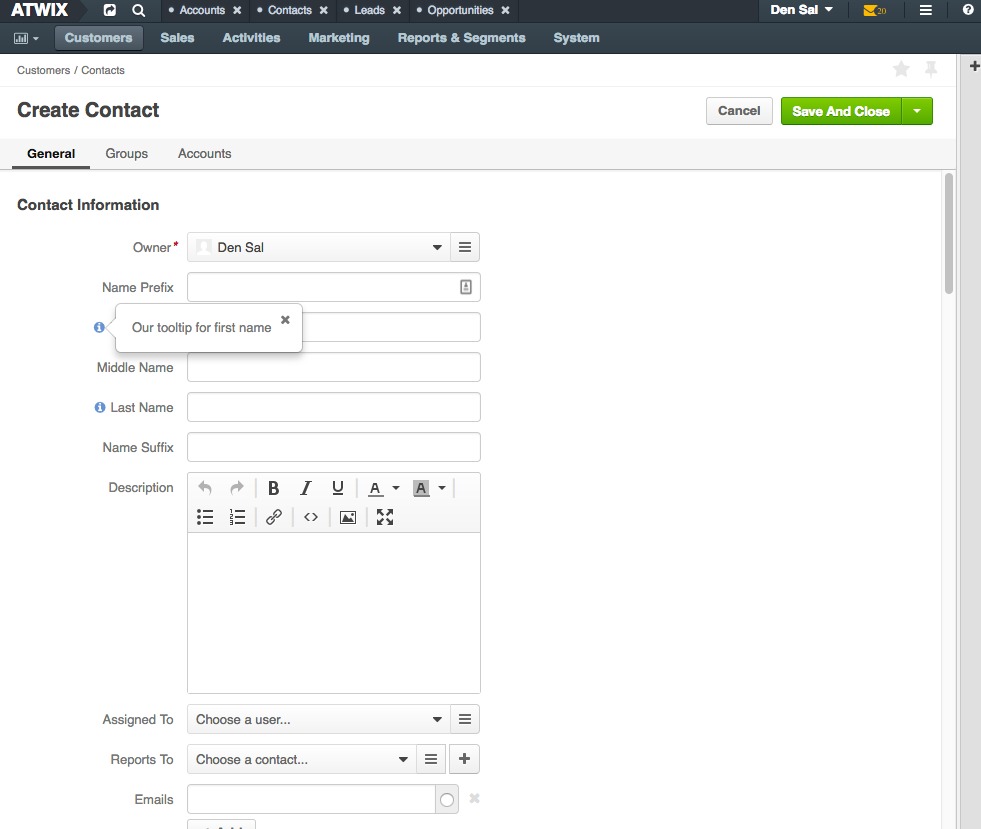The width and height of the screenshot is (981, 829).
Task: Open the Owner dropdown showing Den Sal
Action: click(318, 247)
